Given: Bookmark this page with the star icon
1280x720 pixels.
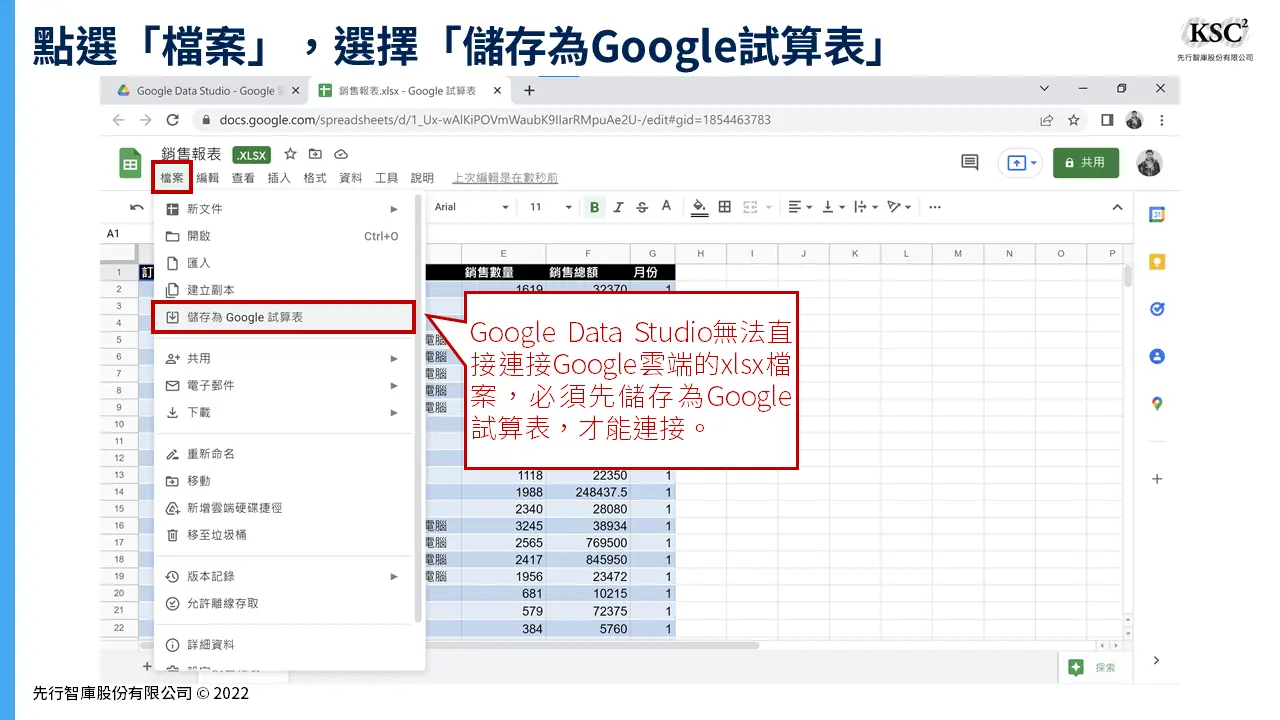Looking at the screenshot, I should click(1074, 120).
